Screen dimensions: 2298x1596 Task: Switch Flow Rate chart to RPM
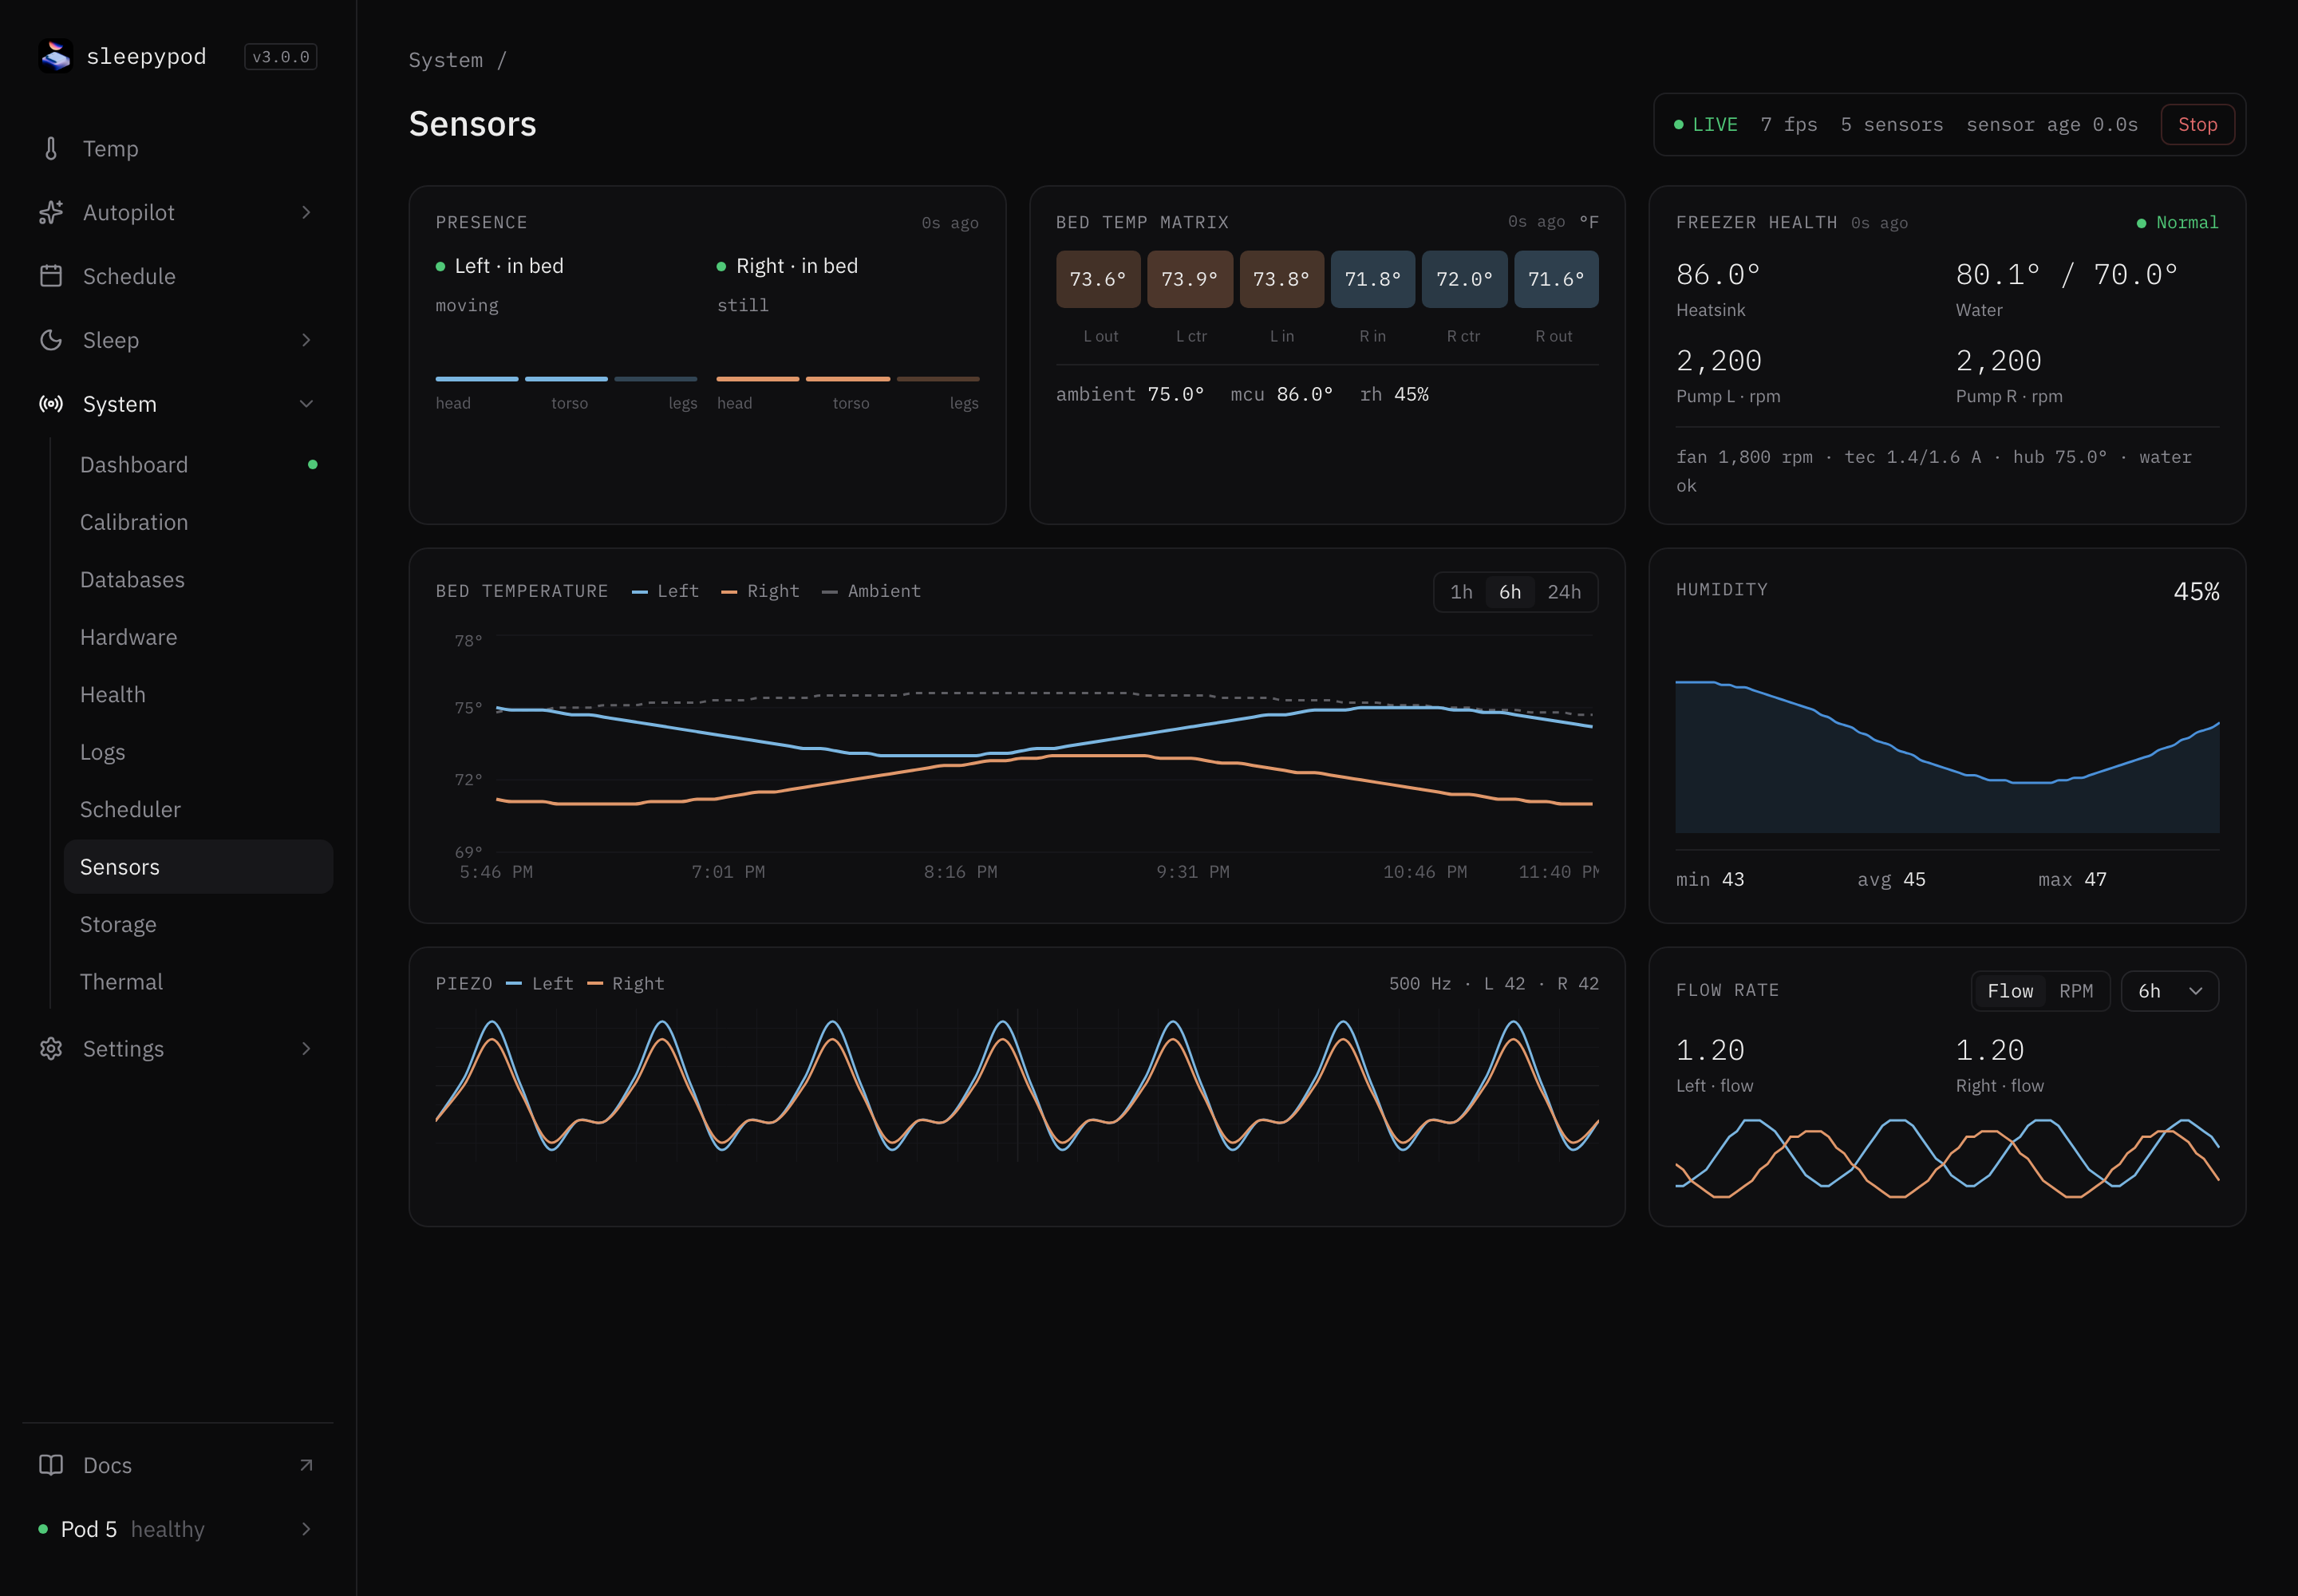click(2076, 991)
